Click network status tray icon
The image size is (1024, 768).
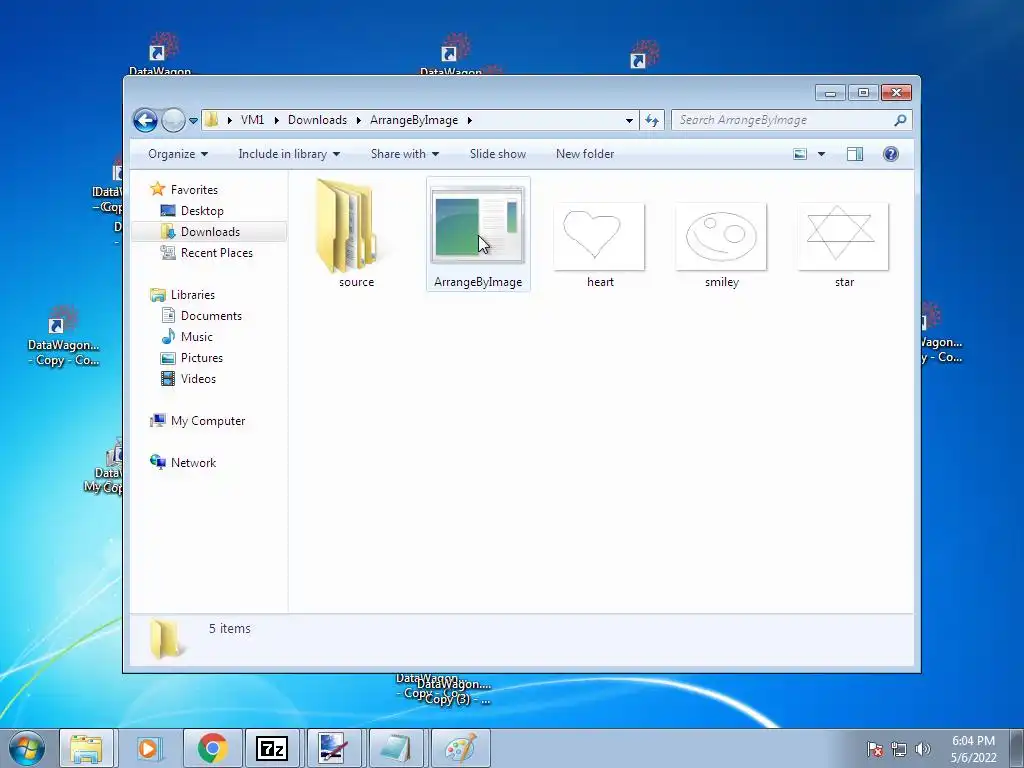point(899,749)
